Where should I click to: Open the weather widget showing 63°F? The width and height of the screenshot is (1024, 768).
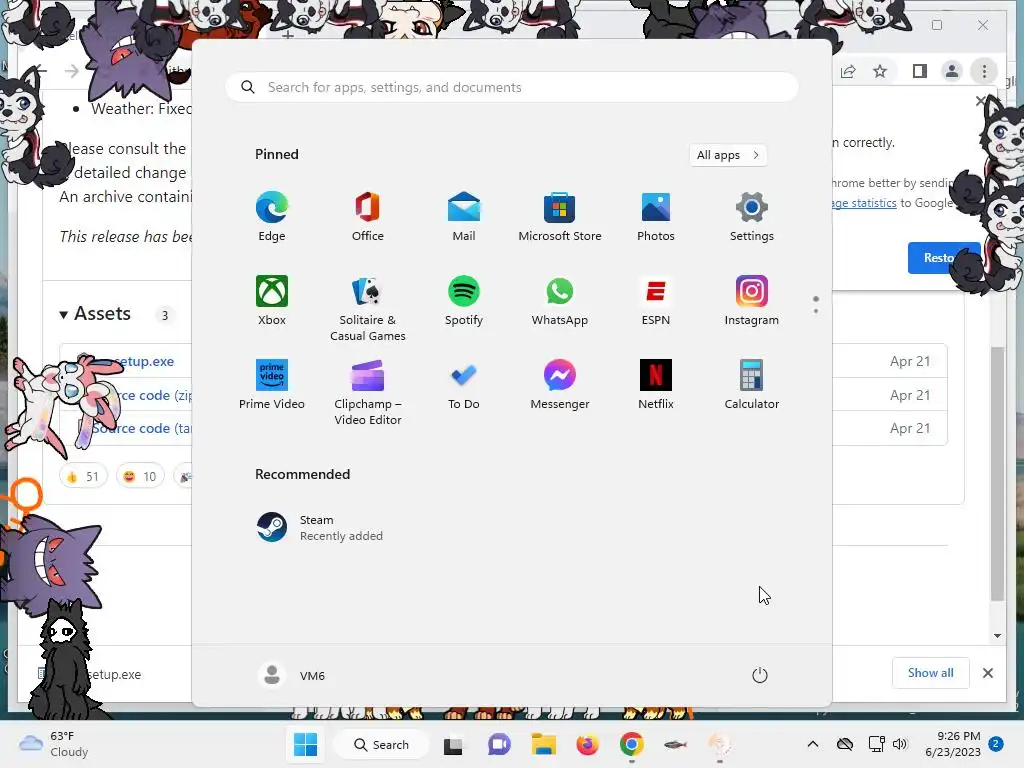point(54,744)
